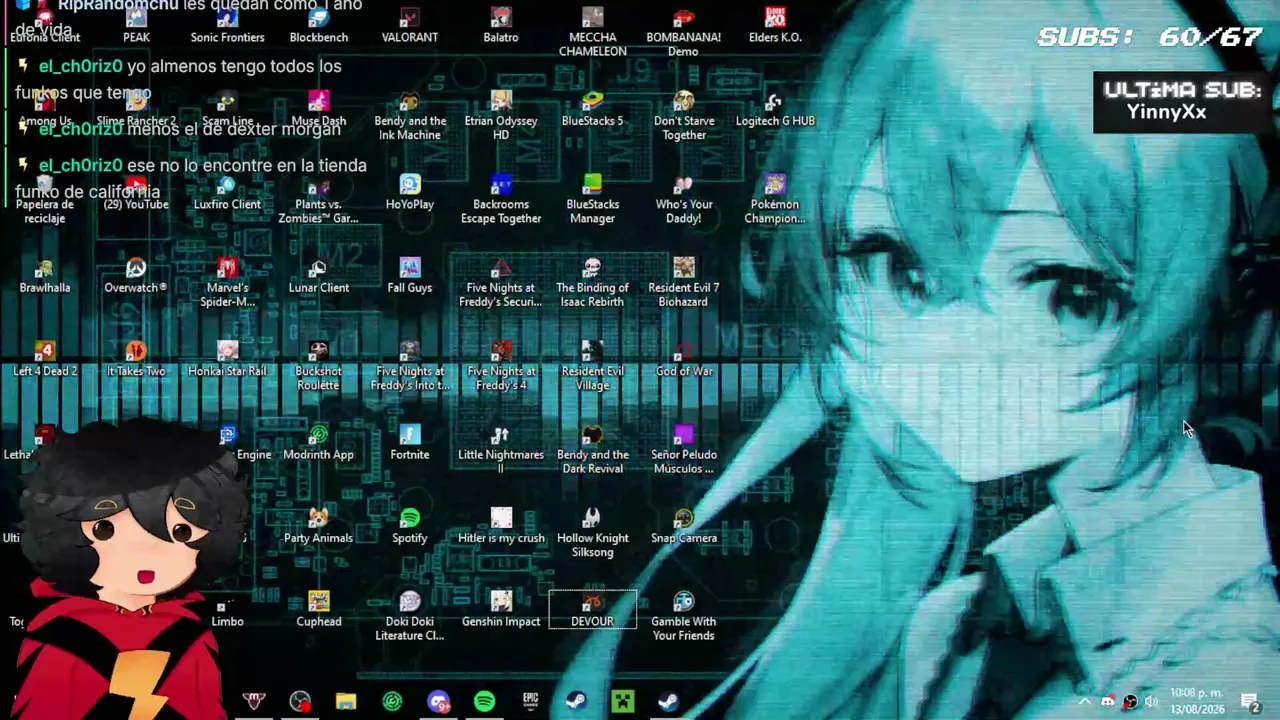Select the Señor Peludo Músculos icon
The image size is (1280, 720).
[684, 450]
